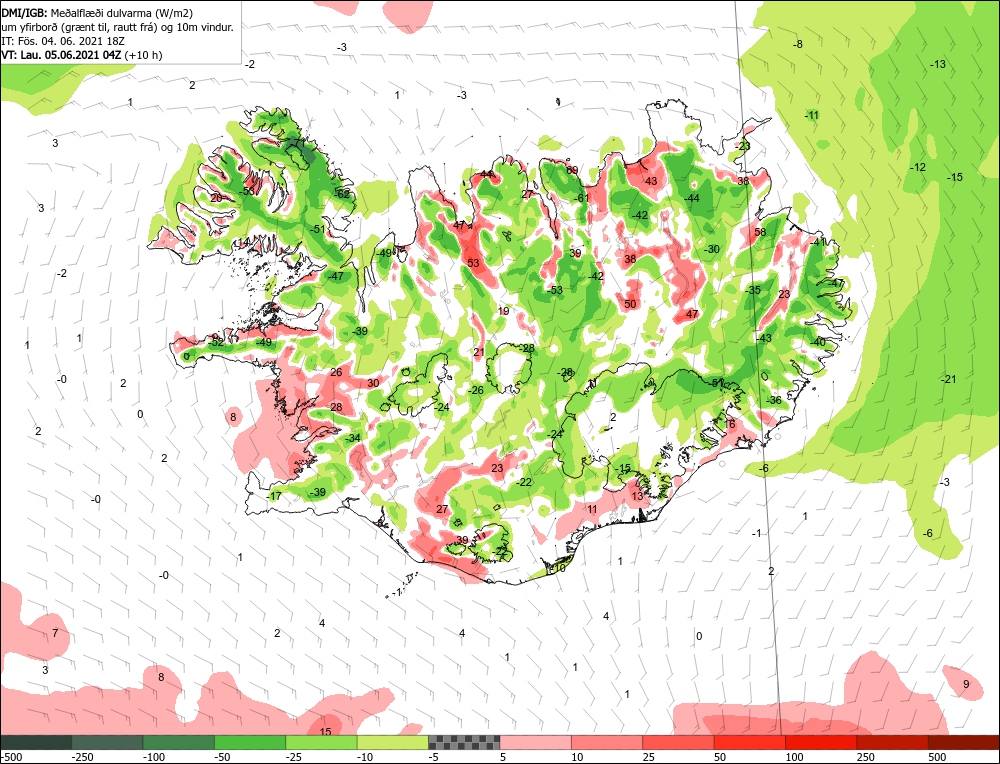Click the map value '-40' in the east fjords
Screen dimensions: 1000x764
click(x=818, y=342)
